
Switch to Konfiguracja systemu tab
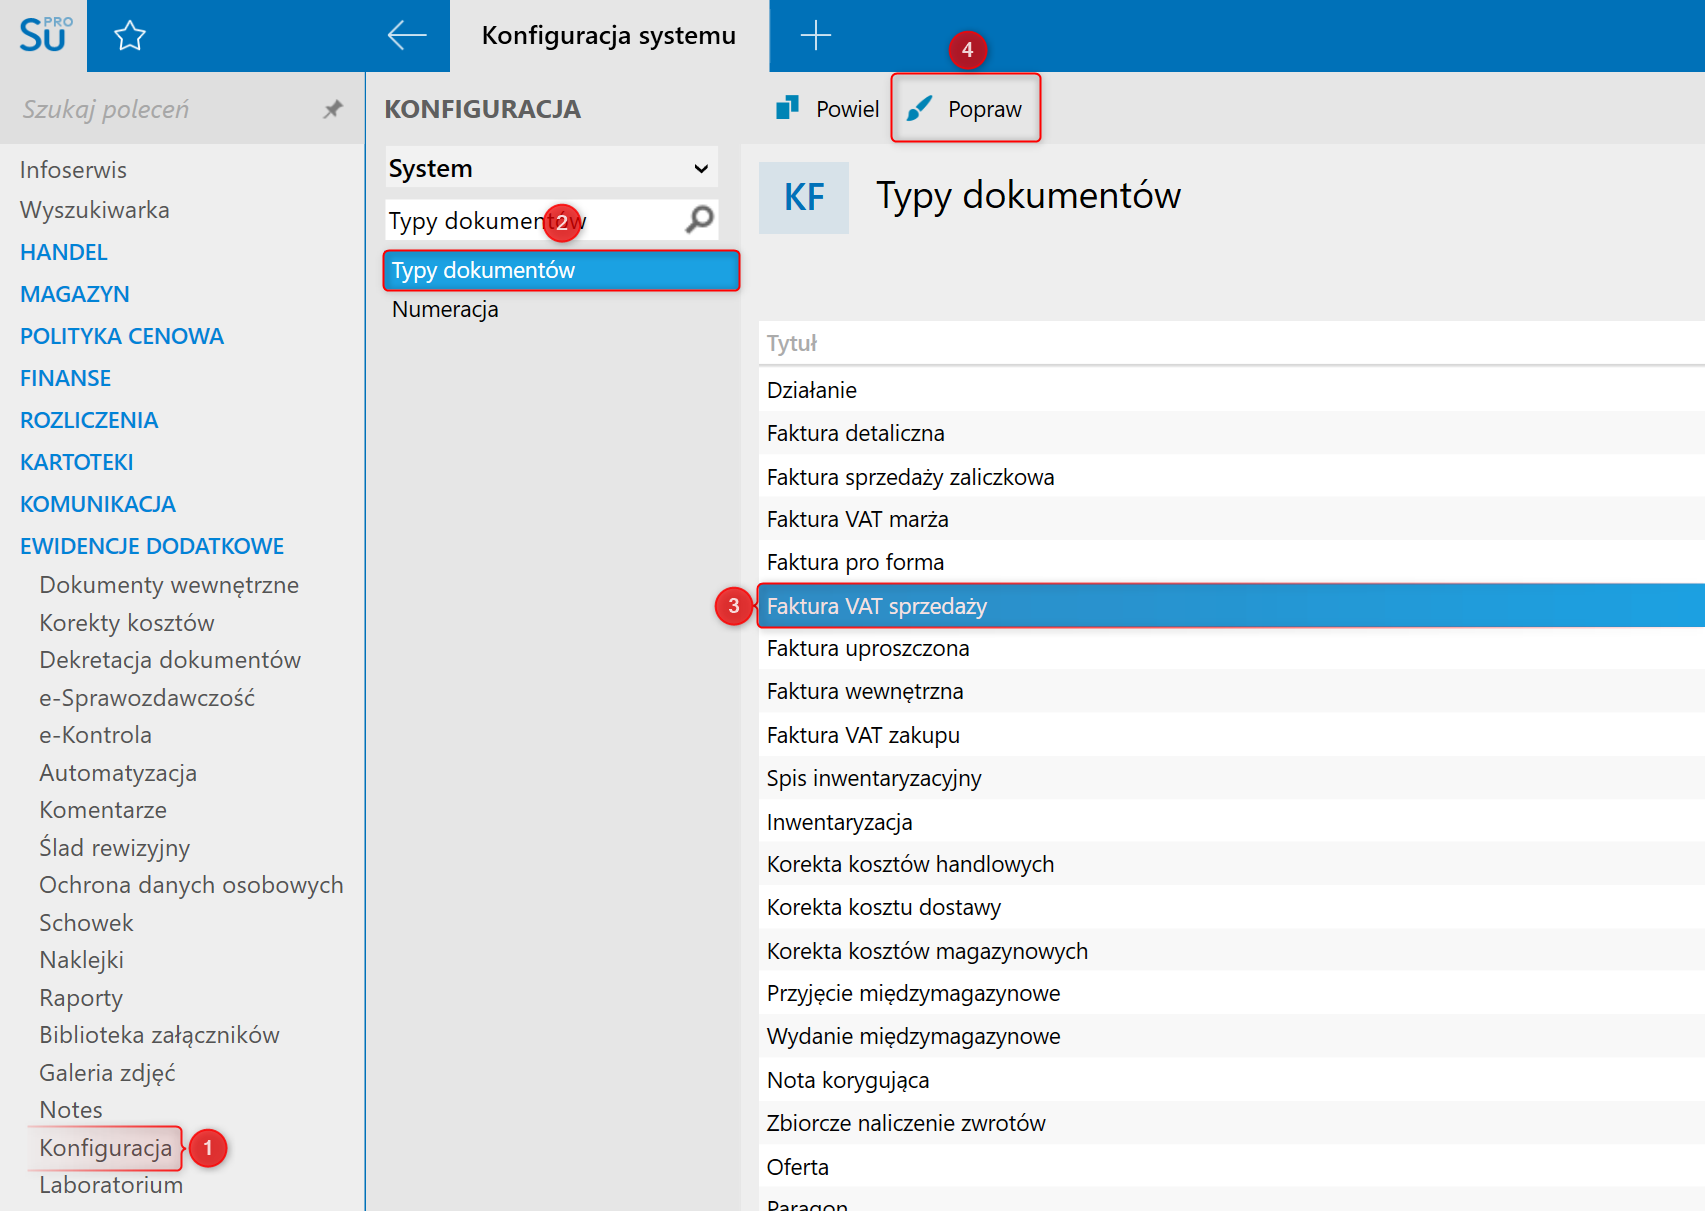pos(609,36)
